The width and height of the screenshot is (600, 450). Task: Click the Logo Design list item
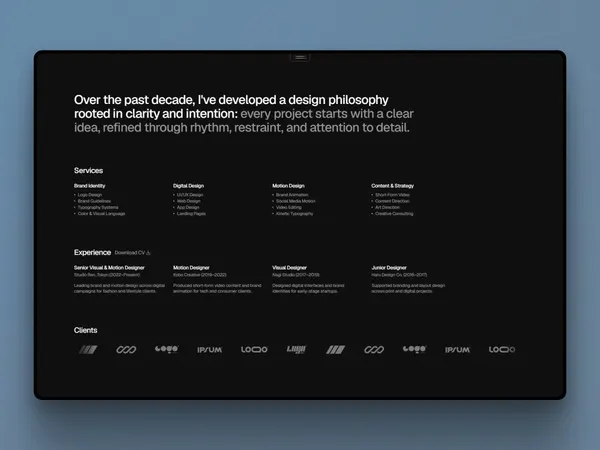90,195
